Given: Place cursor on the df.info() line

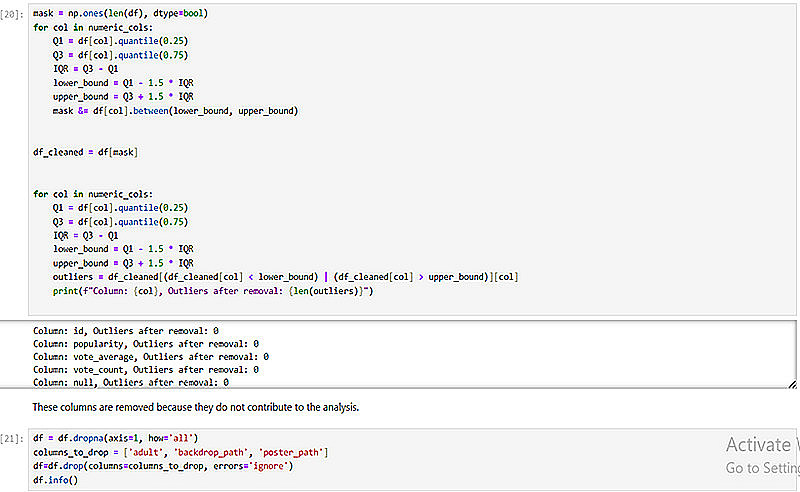Looking at the screenshot, I should [56, 480].
